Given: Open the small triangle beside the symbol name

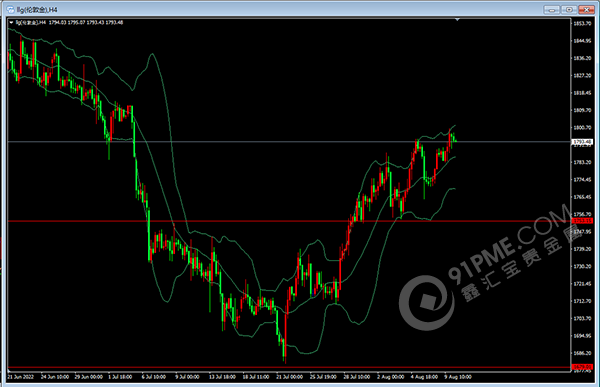Looking at the screenshot, I should tap(11, 23).
